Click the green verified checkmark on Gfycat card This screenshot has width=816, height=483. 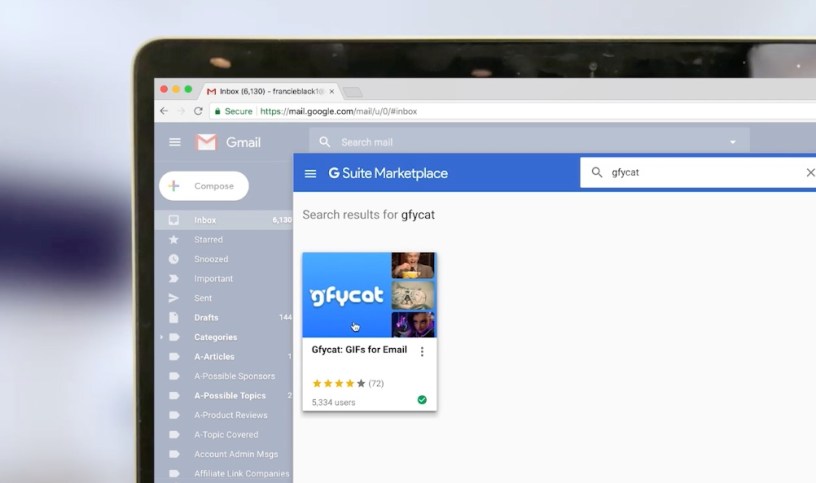click(x=422, y=400)
